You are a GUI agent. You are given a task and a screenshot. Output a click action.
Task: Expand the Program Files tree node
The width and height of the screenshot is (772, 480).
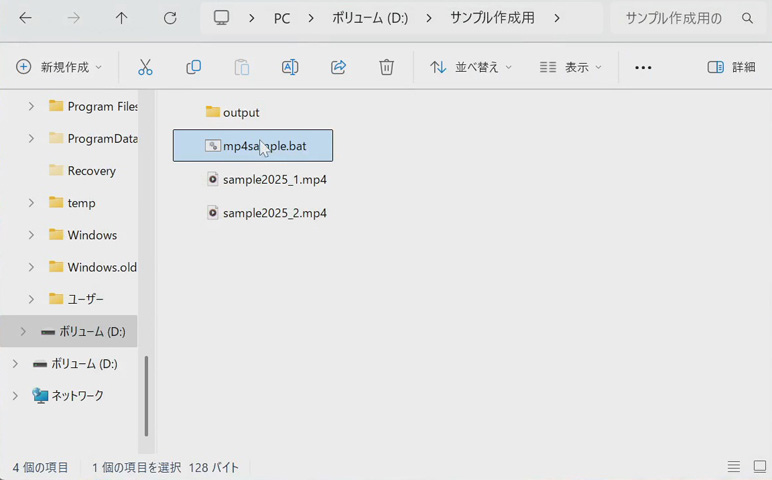[x=31, y=106]
